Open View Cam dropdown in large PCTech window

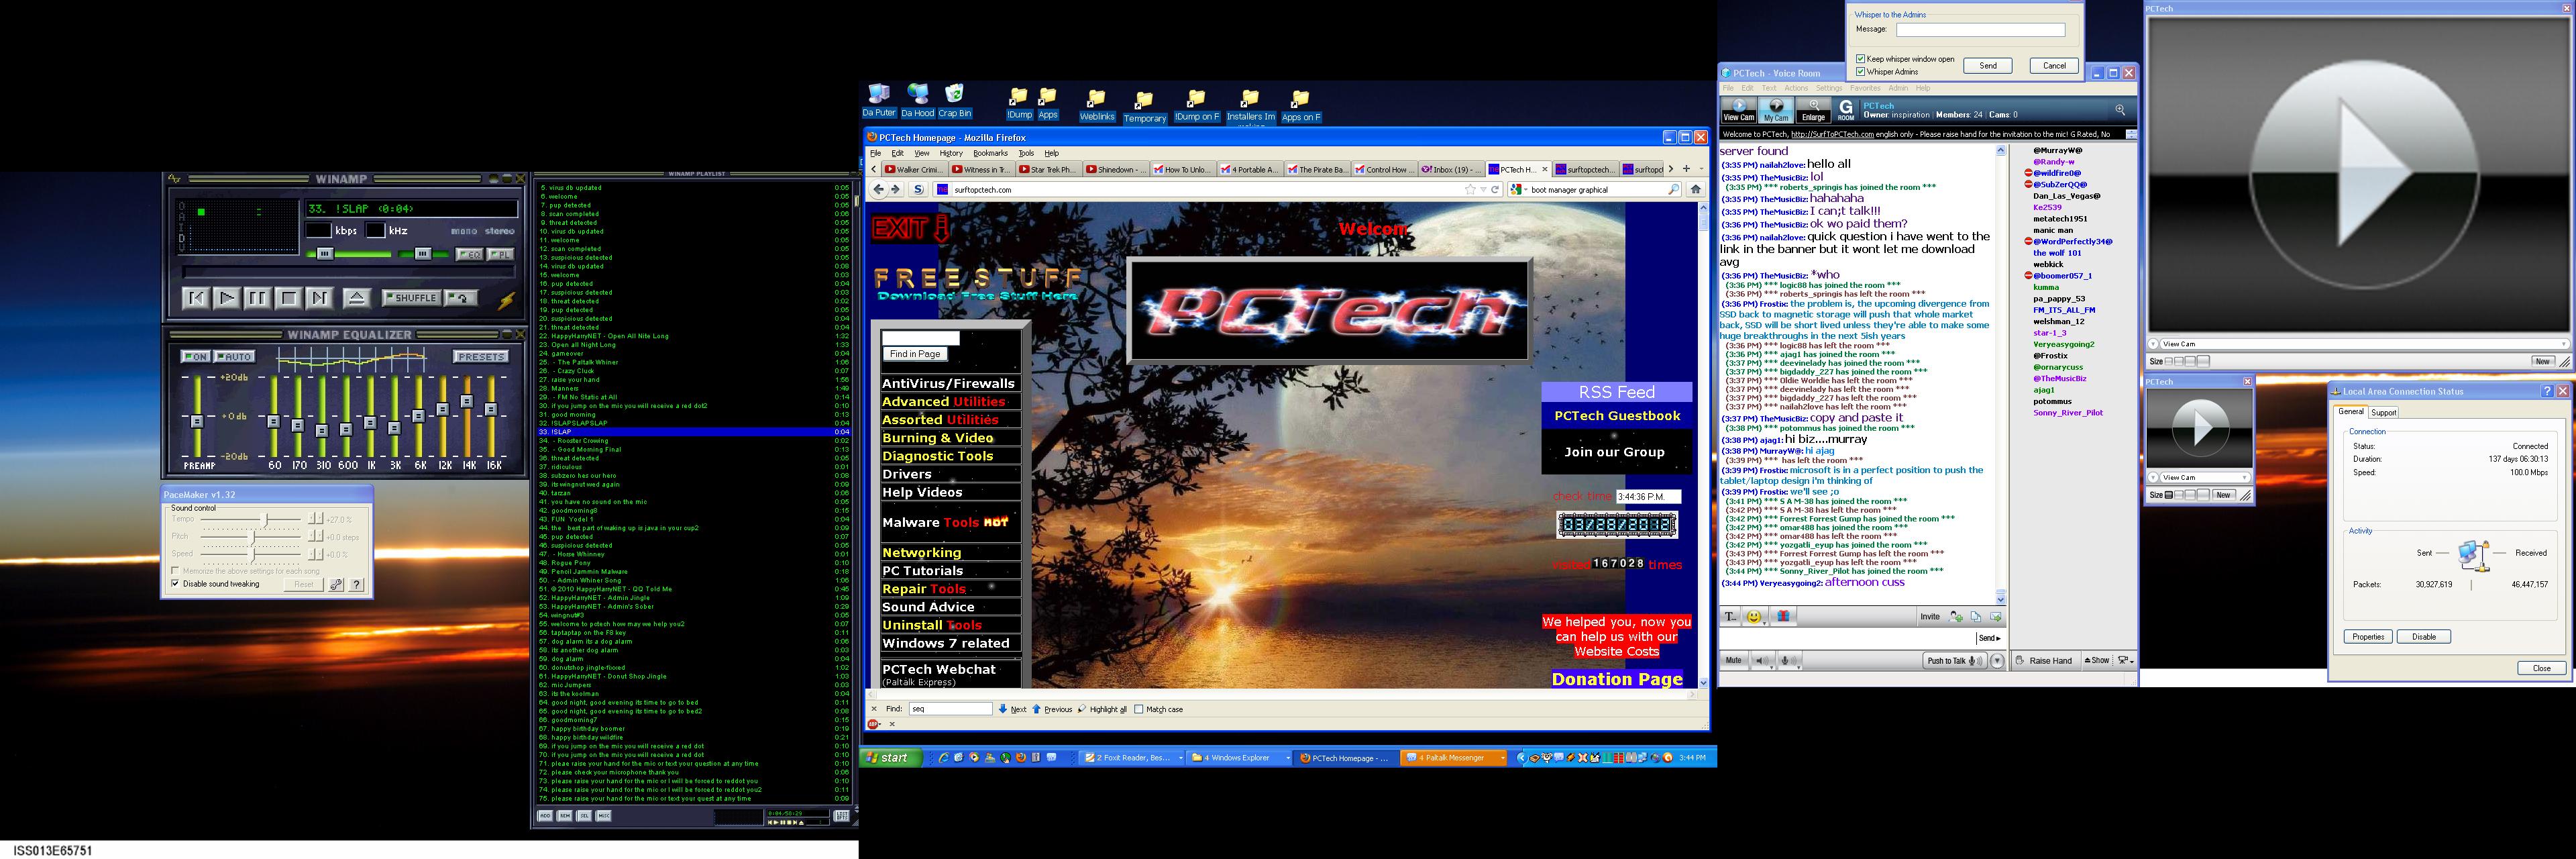[2563, 344]
